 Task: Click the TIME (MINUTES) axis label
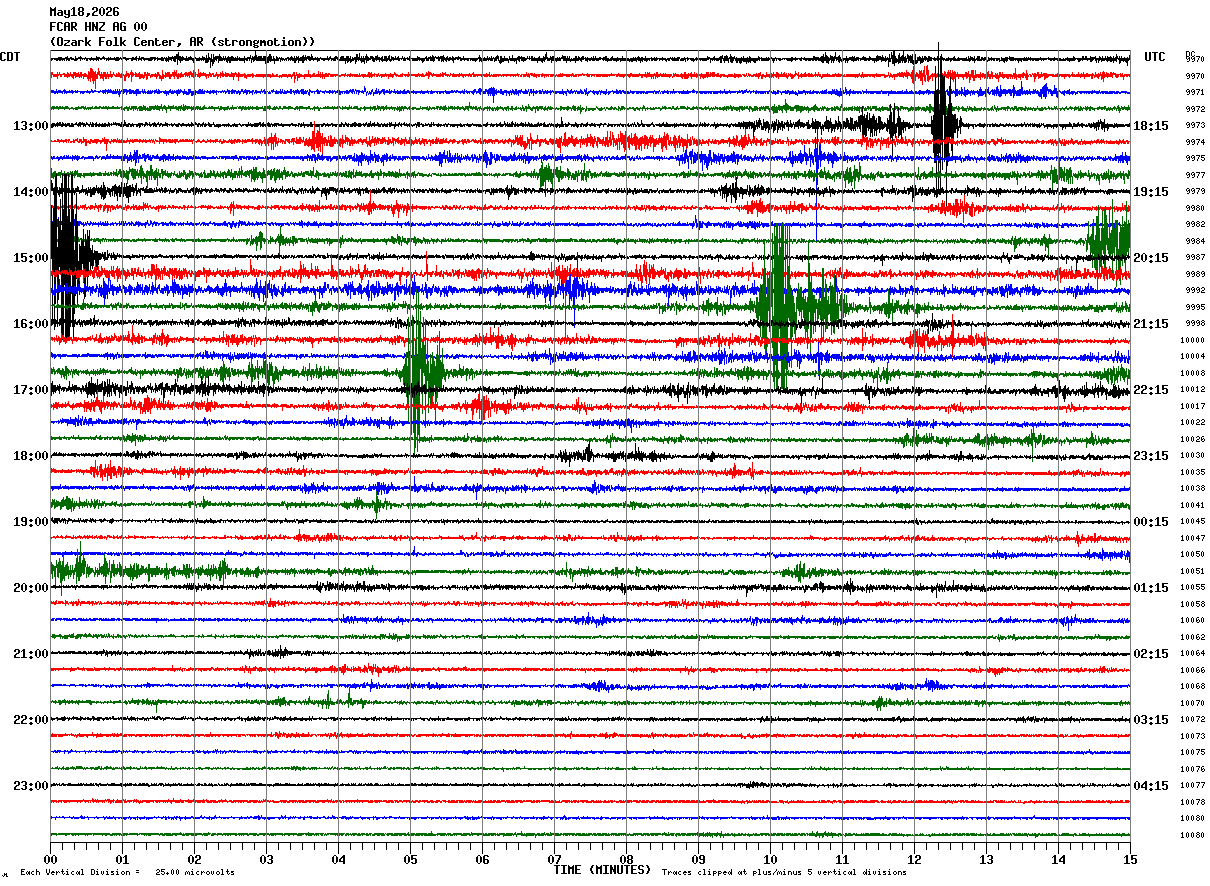pos(602,870)
